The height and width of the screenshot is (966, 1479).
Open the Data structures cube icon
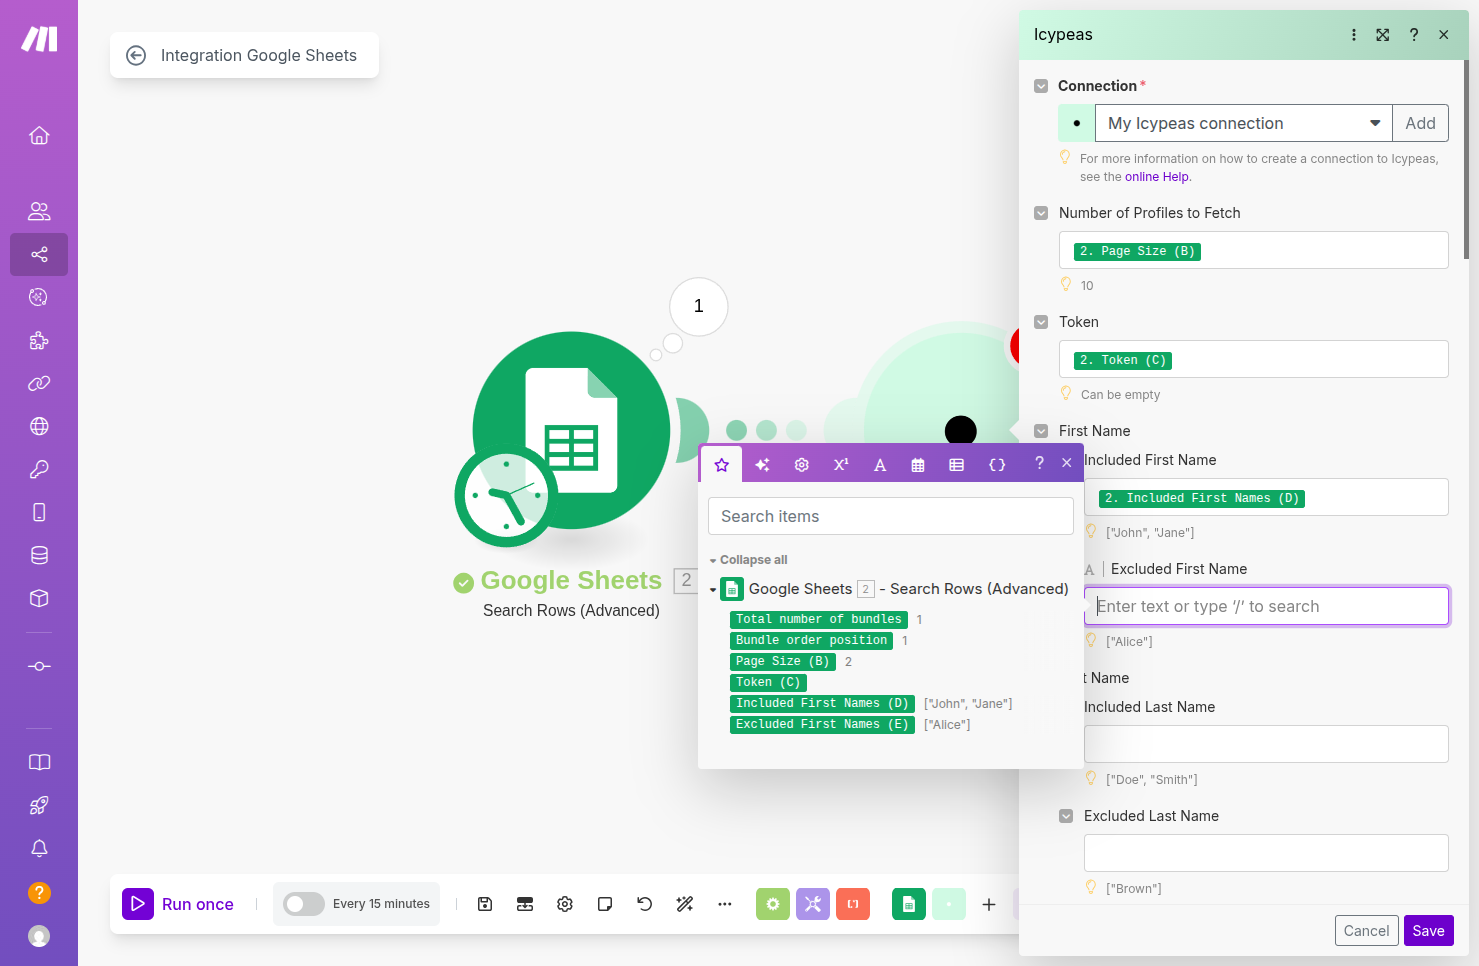[x=39, y=598]
